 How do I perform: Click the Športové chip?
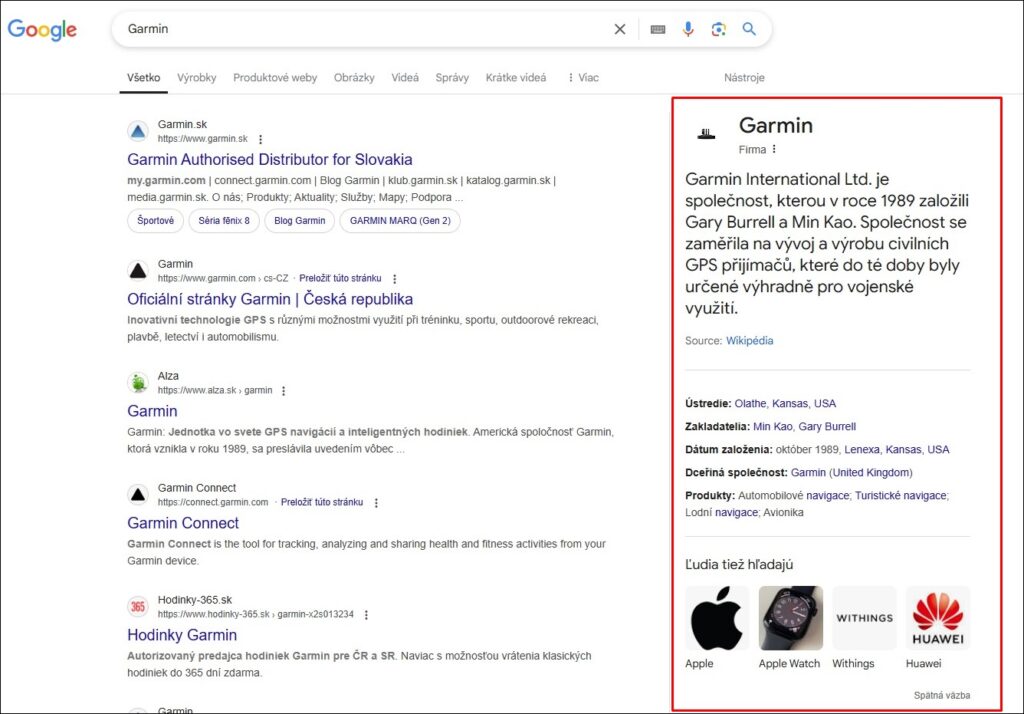coord(155,221)
